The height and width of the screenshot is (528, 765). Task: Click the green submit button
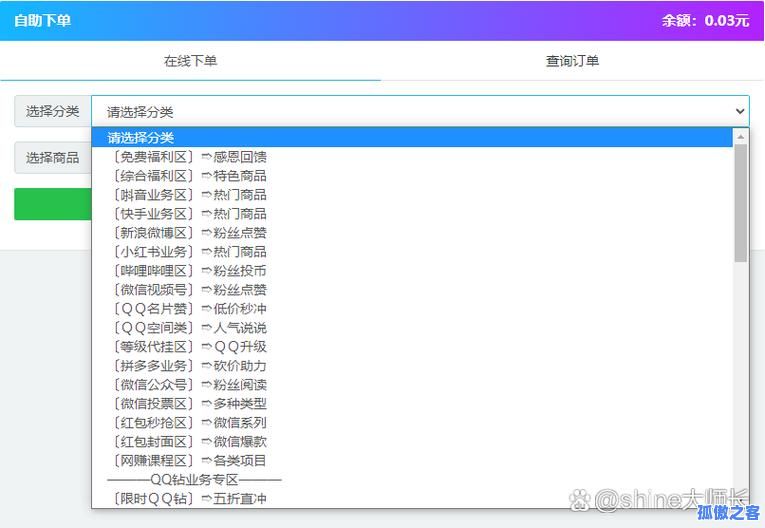tap(53, 204)
